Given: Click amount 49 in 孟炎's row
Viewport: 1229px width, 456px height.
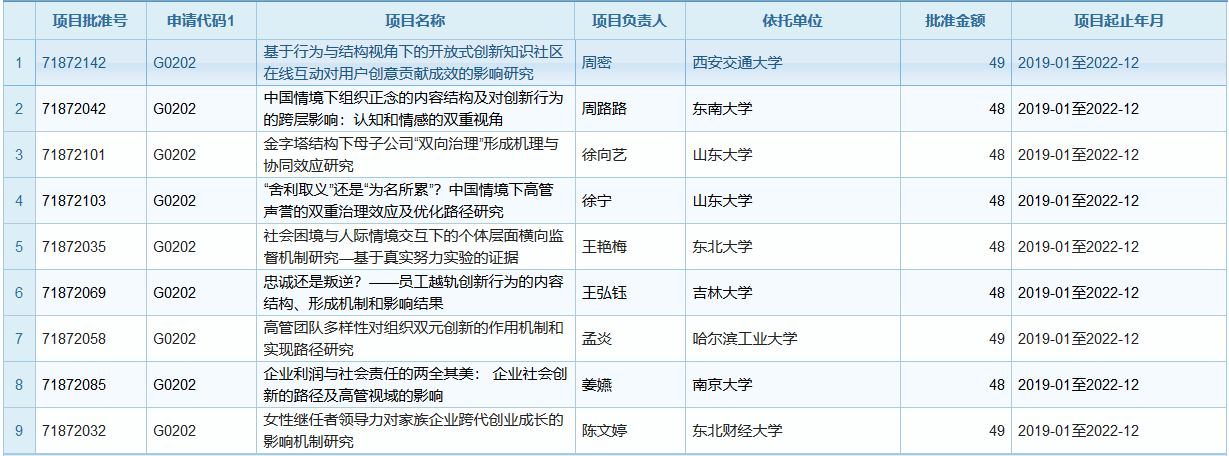Looking at the screenshot, I should 996,339.
